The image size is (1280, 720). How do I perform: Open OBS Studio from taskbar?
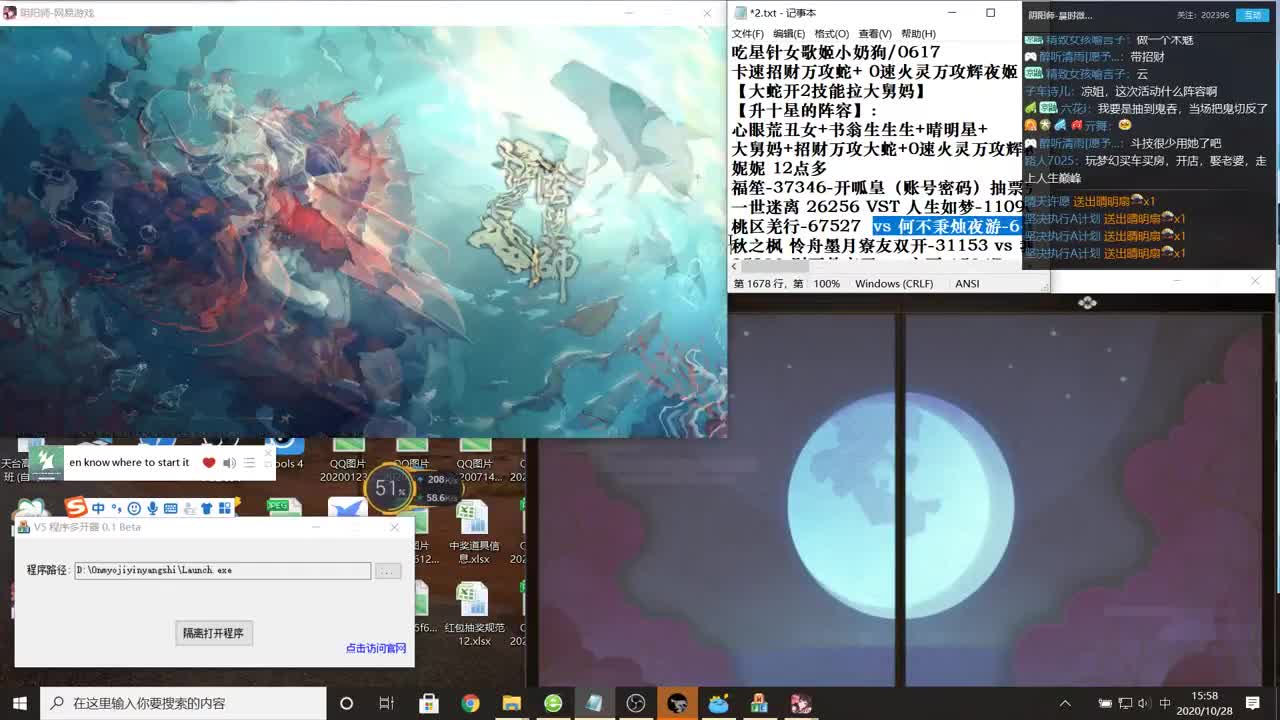(636, 703)
